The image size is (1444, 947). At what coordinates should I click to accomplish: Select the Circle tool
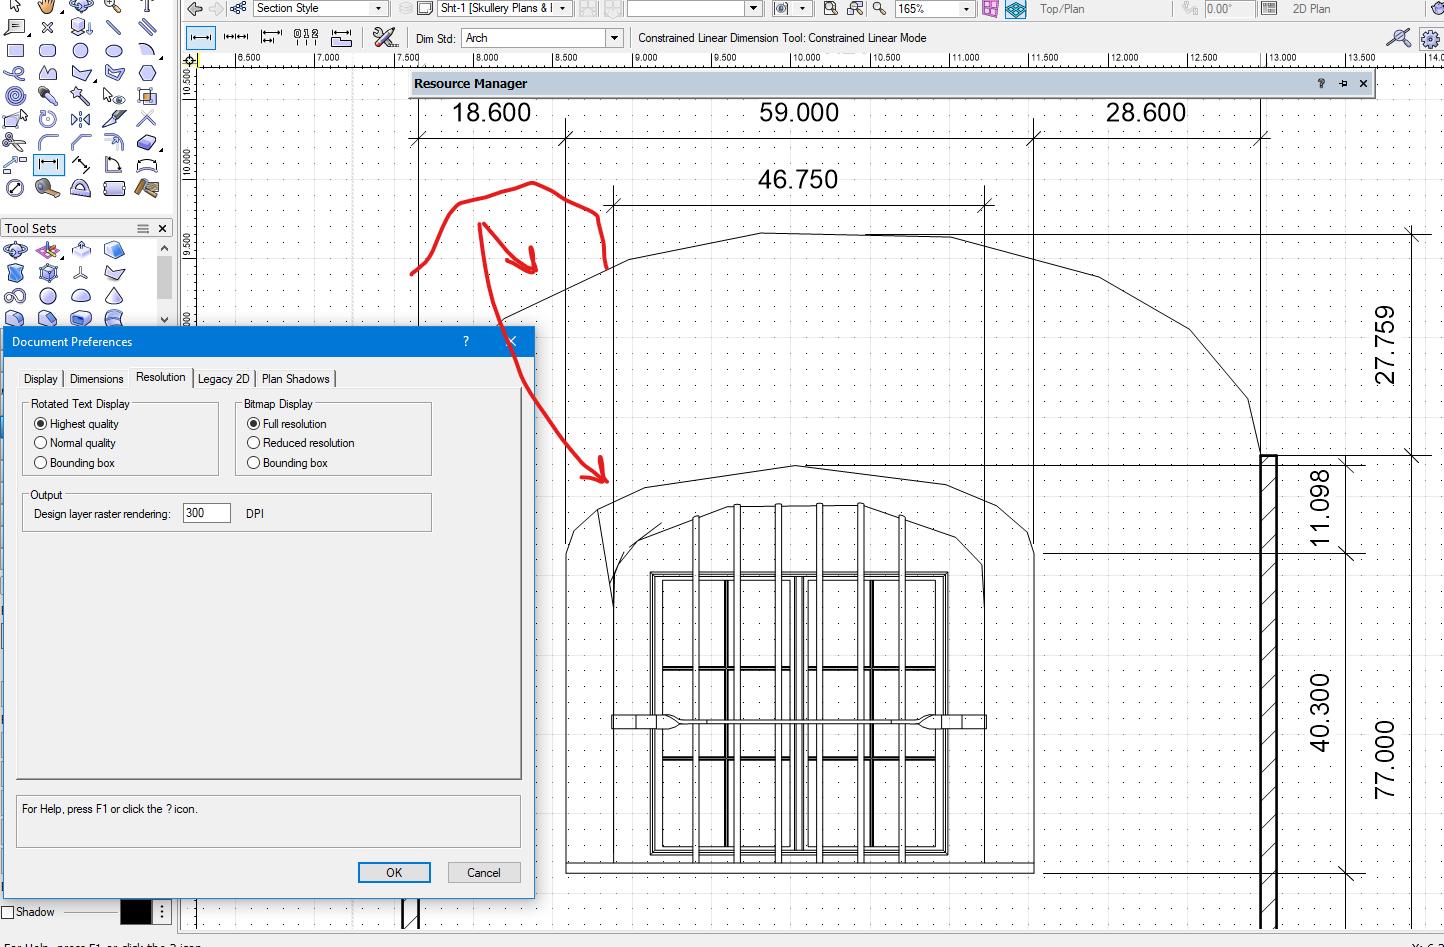(x=79, y=51)
